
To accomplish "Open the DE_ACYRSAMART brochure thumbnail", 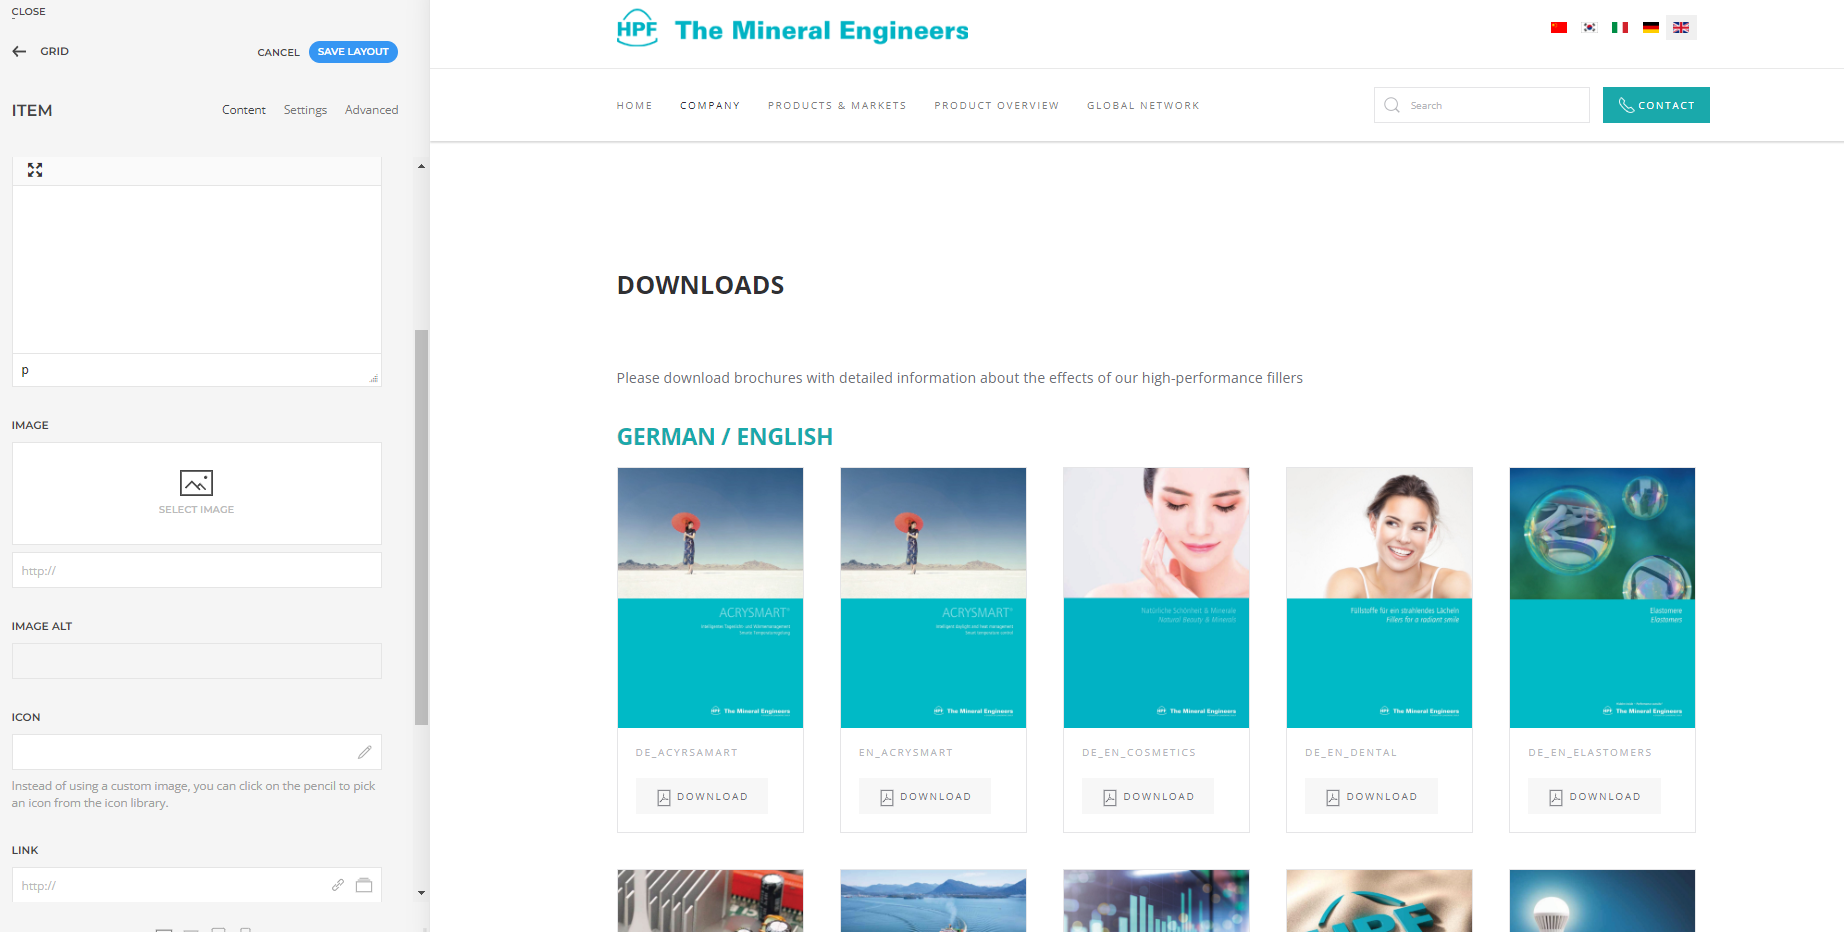I will [710, 598].
